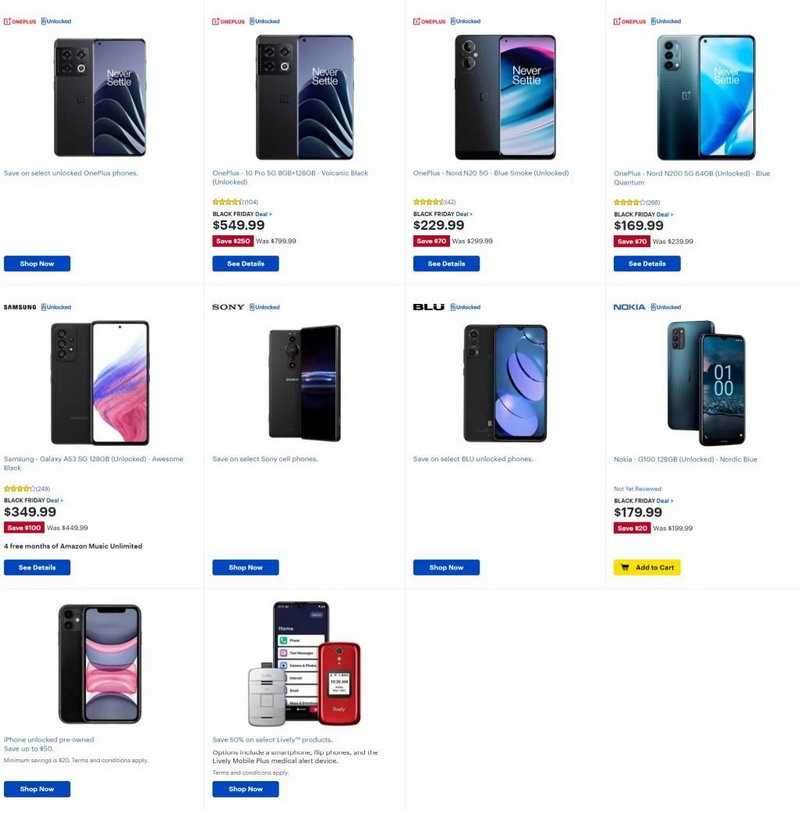Click the Samsung brand logo
800x817 pixels.
[x=20, y=307]
